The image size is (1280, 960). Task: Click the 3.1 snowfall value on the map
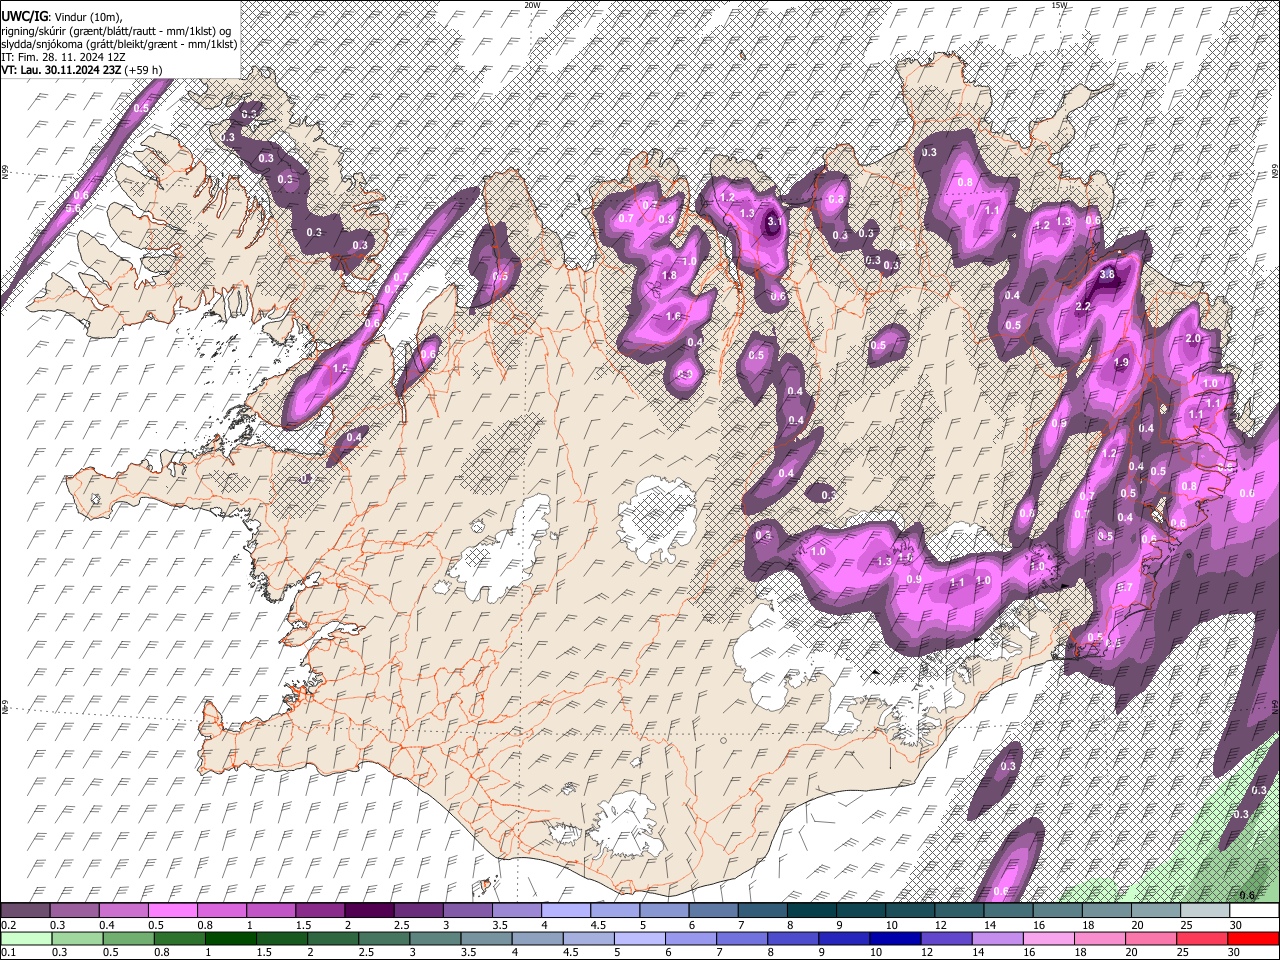[x=775, y=221]
